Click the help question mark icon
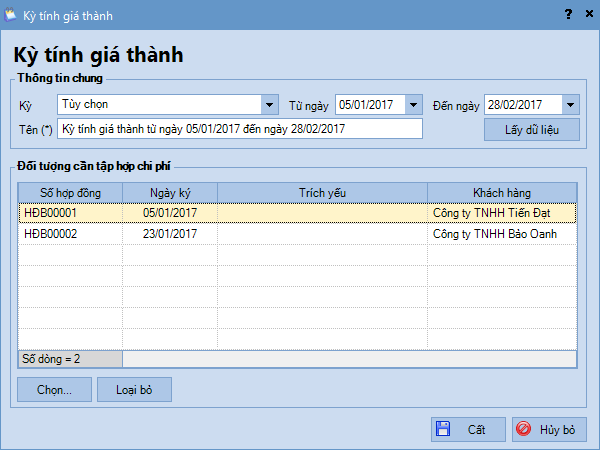The width and height of the screenshot is (600, 450). (x=567, y=14)
